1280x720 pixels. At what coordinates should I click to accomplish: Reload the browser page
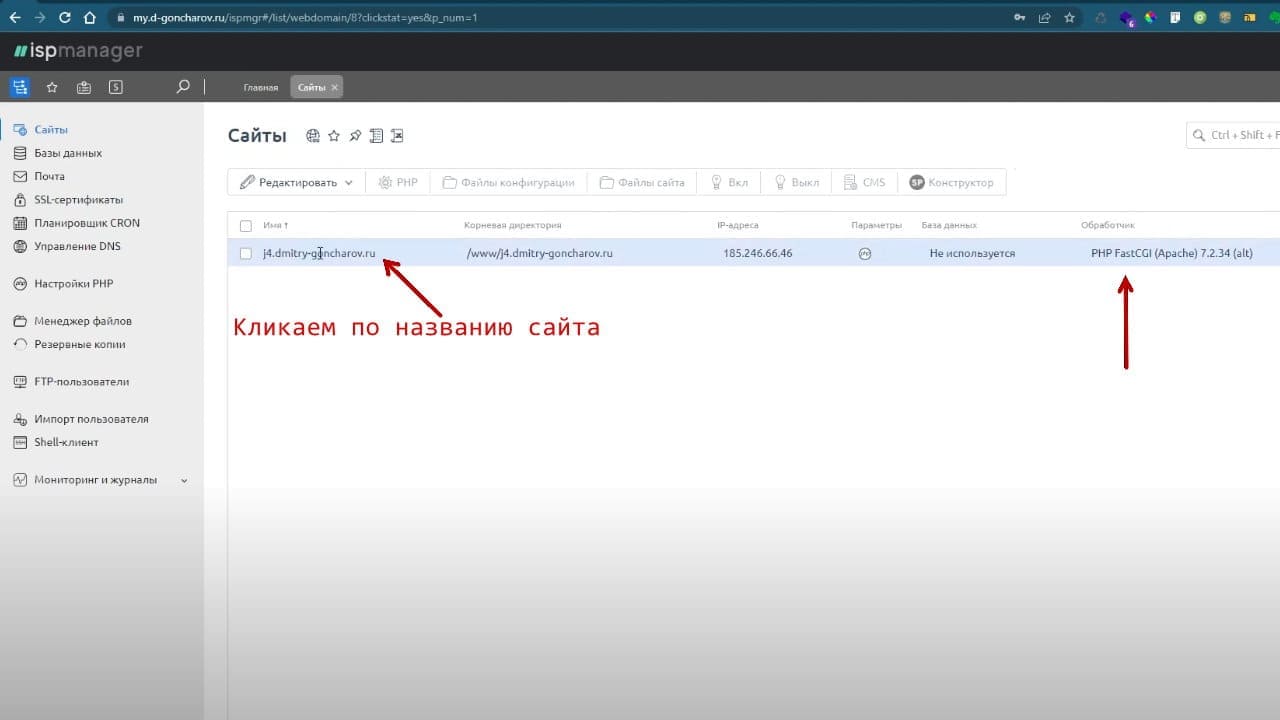tap(65, 18)
